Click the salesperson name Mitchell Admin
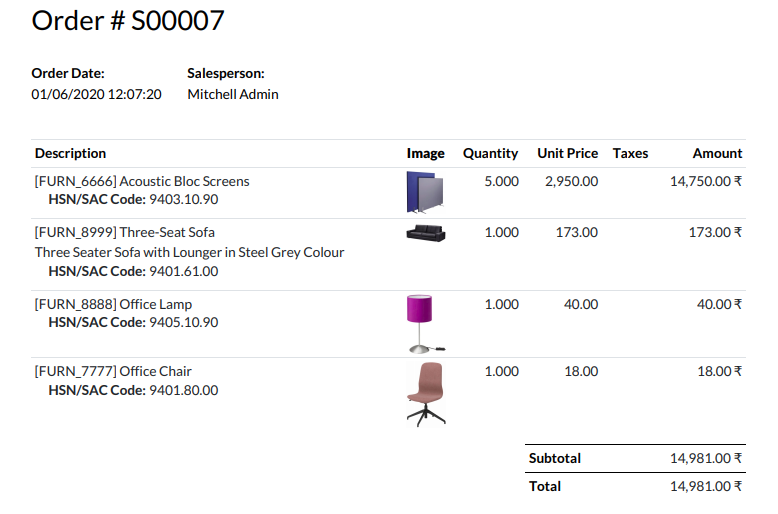 coord(233,94)
